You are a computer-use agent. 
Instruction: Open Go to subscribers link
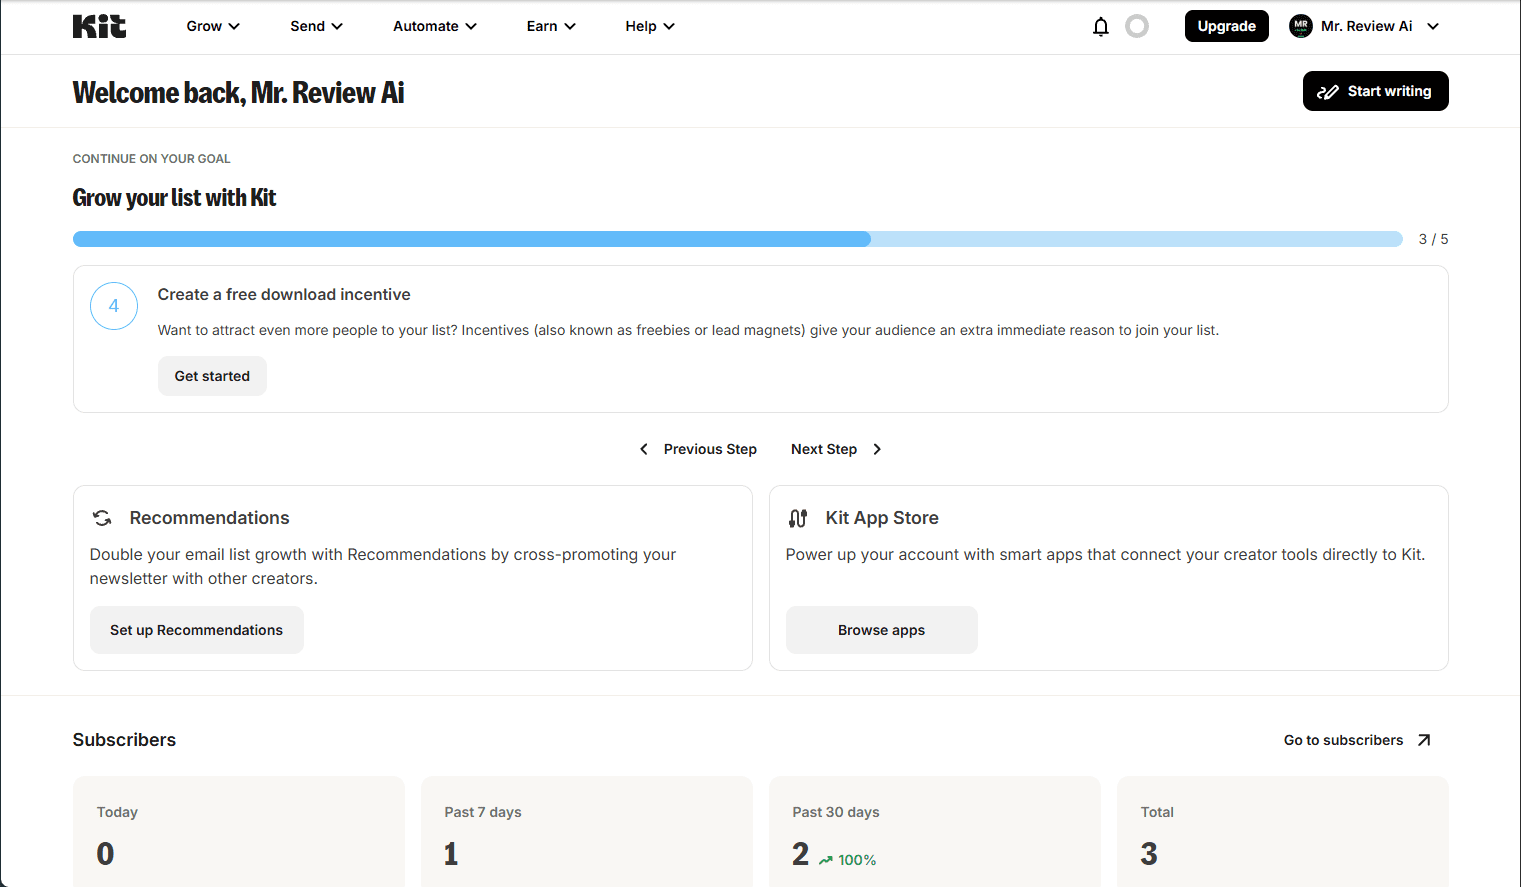1358,740
